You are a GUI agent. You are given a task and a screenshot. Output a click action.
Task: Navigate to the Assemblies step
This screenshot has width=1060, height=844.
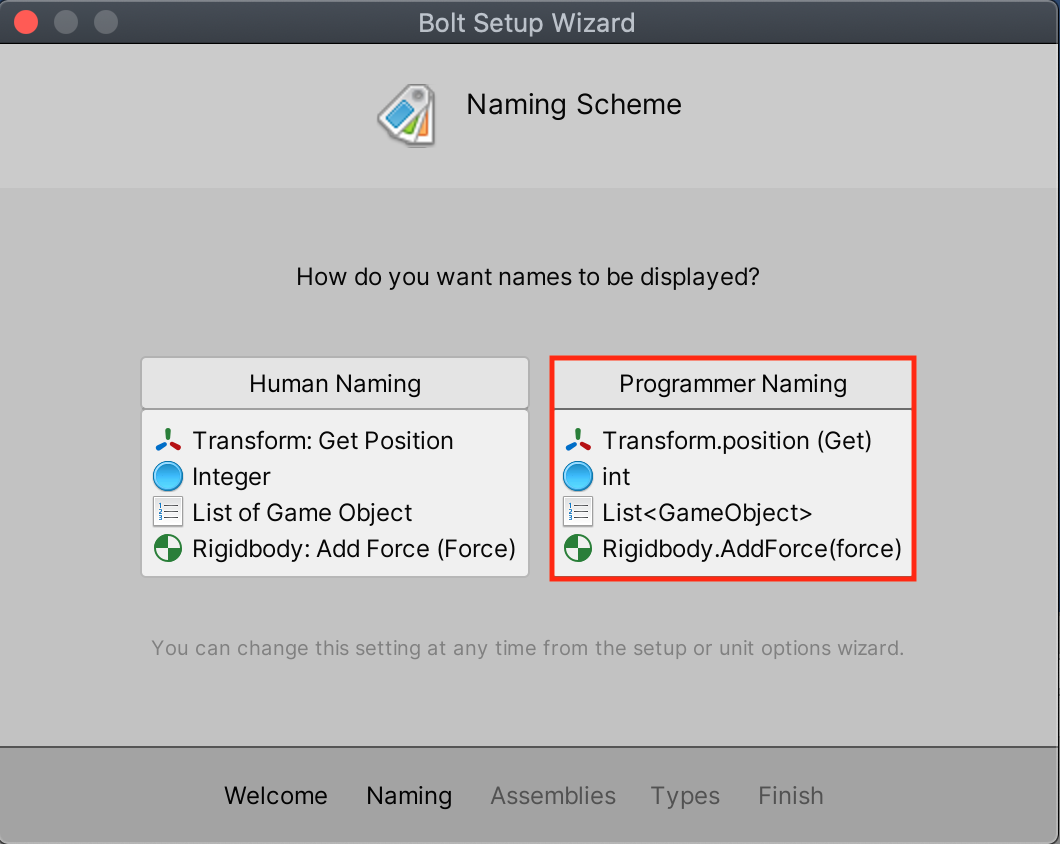tap(553, 796)
